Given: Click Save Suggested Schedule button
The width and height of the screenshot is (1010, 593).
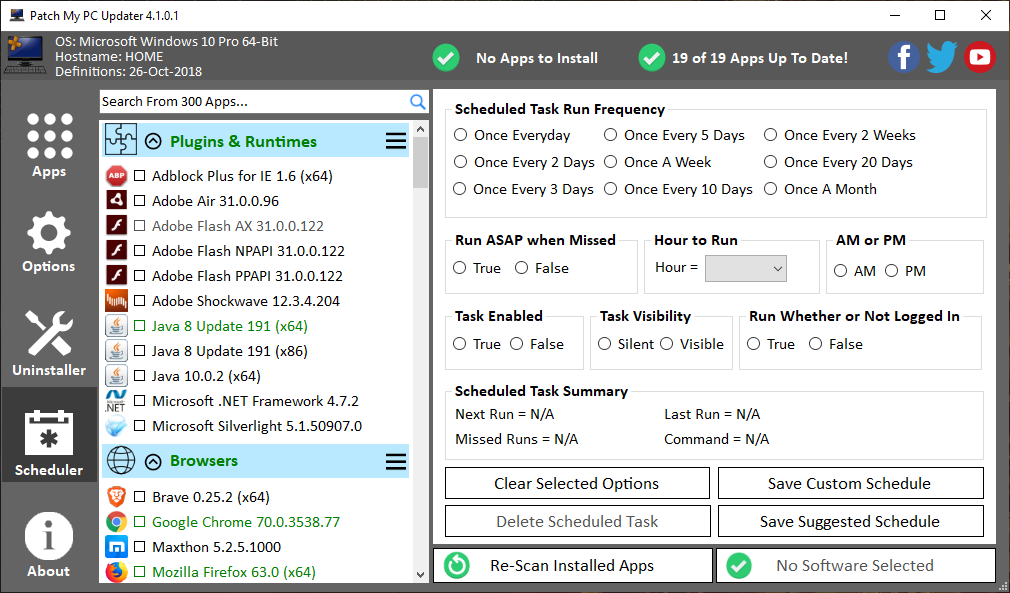Looking at the screenshot, I should [x=850, y=521].
